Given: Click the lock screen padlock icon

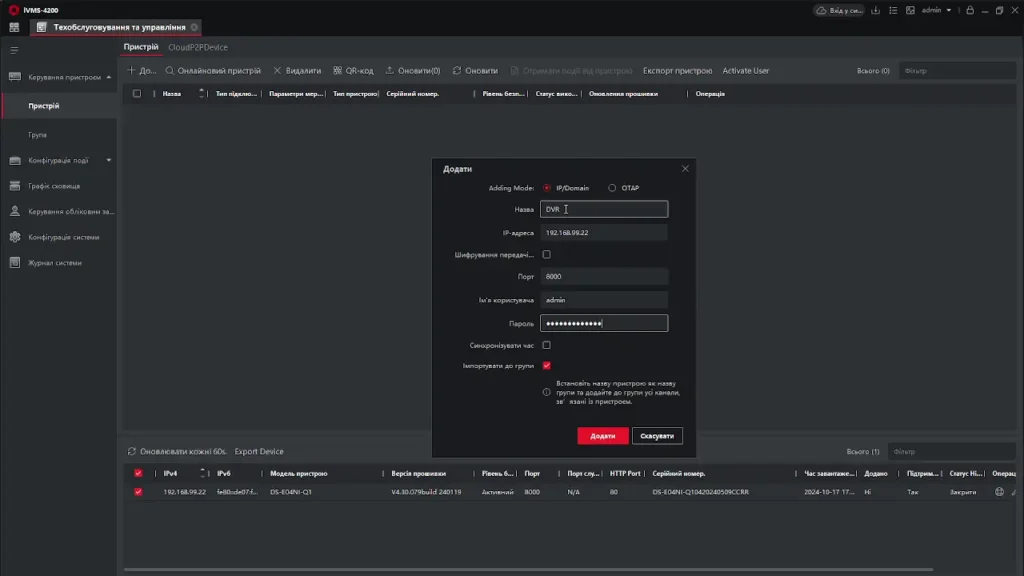Looking at the screenshot, I should 968,10.
